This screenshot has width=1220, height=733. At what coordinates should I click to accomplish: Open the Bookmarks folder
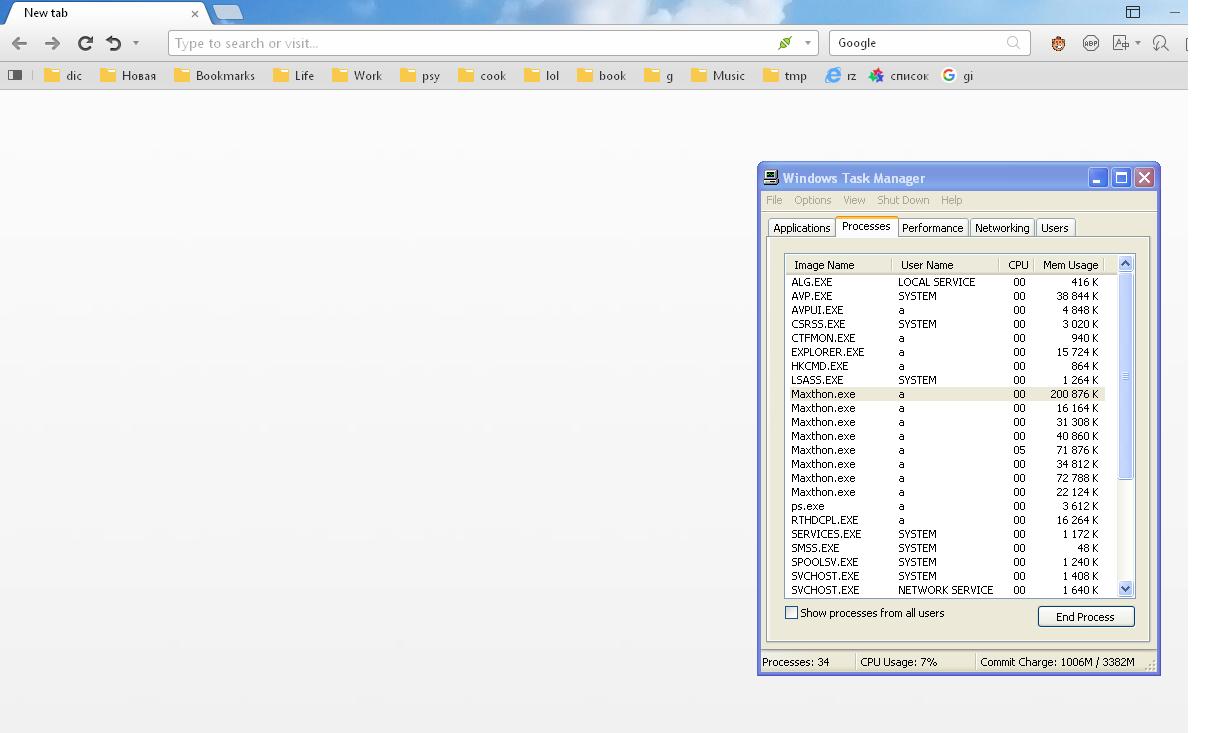point(215,75)
